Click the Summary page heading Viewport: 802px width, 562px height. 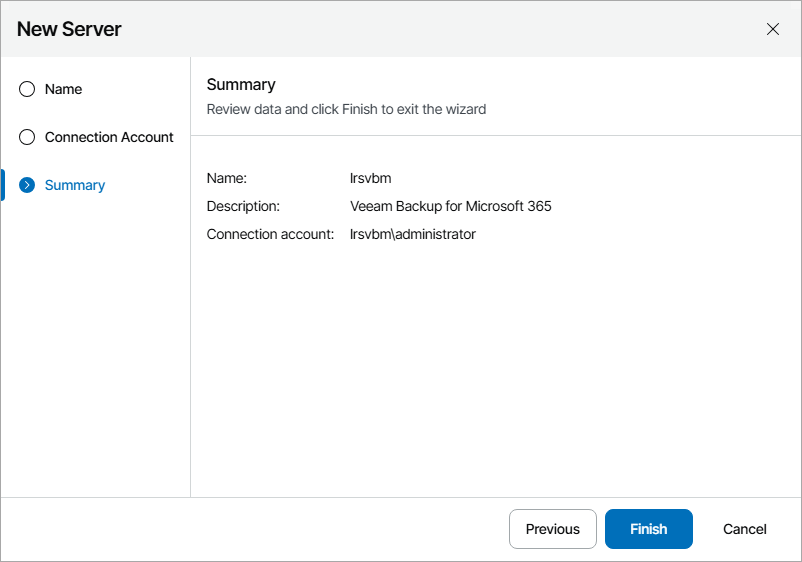pos(241,85)
